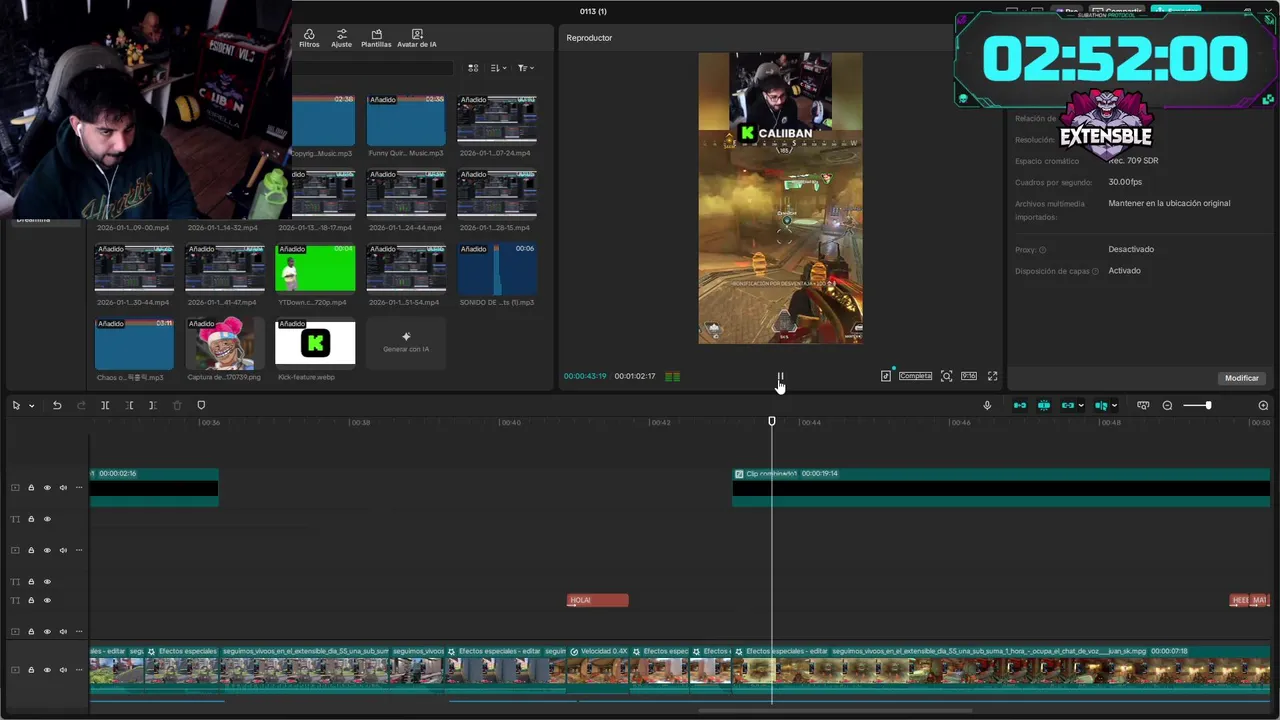This screenshot has height=720, width=1280.
Task: Click the Disposición de capas info icon
Action: click(1095, 271)
